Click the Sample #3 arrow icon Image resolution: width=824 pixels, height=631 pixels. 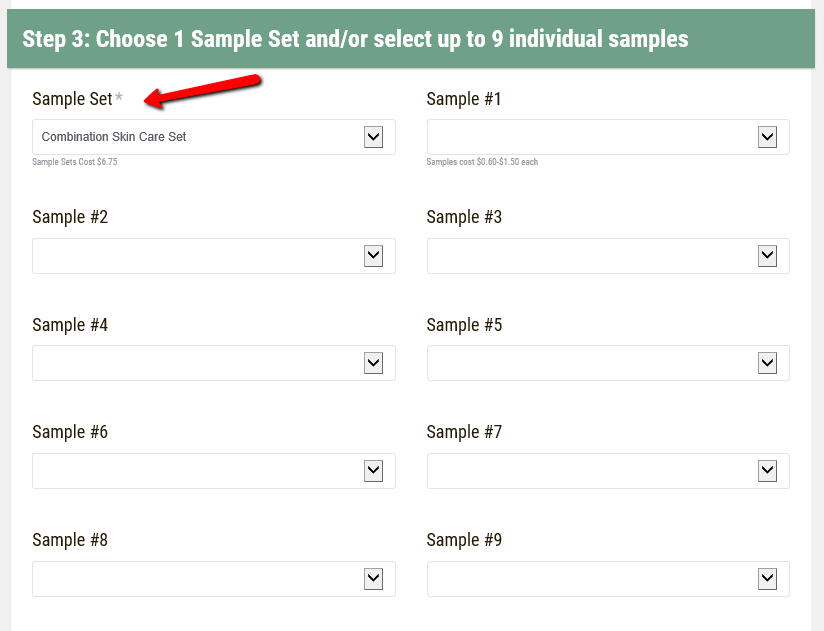[767, 256]
